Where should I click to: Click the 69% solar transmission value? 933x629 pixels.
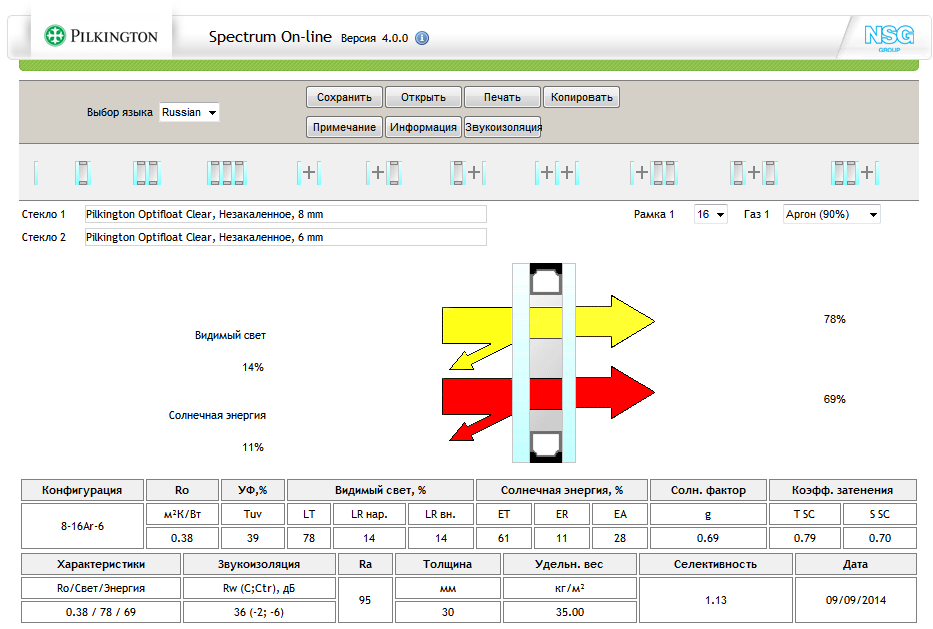coord(834,399)
